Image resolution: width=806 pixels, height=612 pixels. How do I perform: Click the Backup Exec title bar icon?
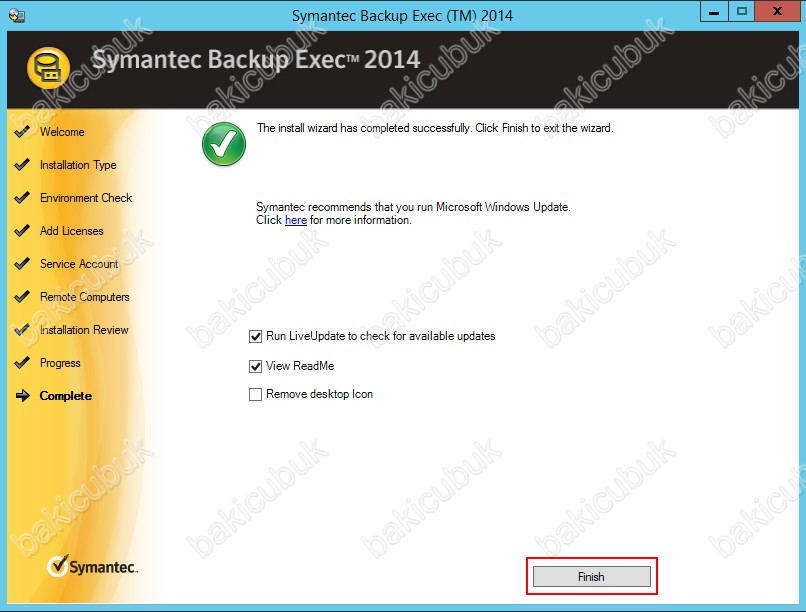[16, 15]
